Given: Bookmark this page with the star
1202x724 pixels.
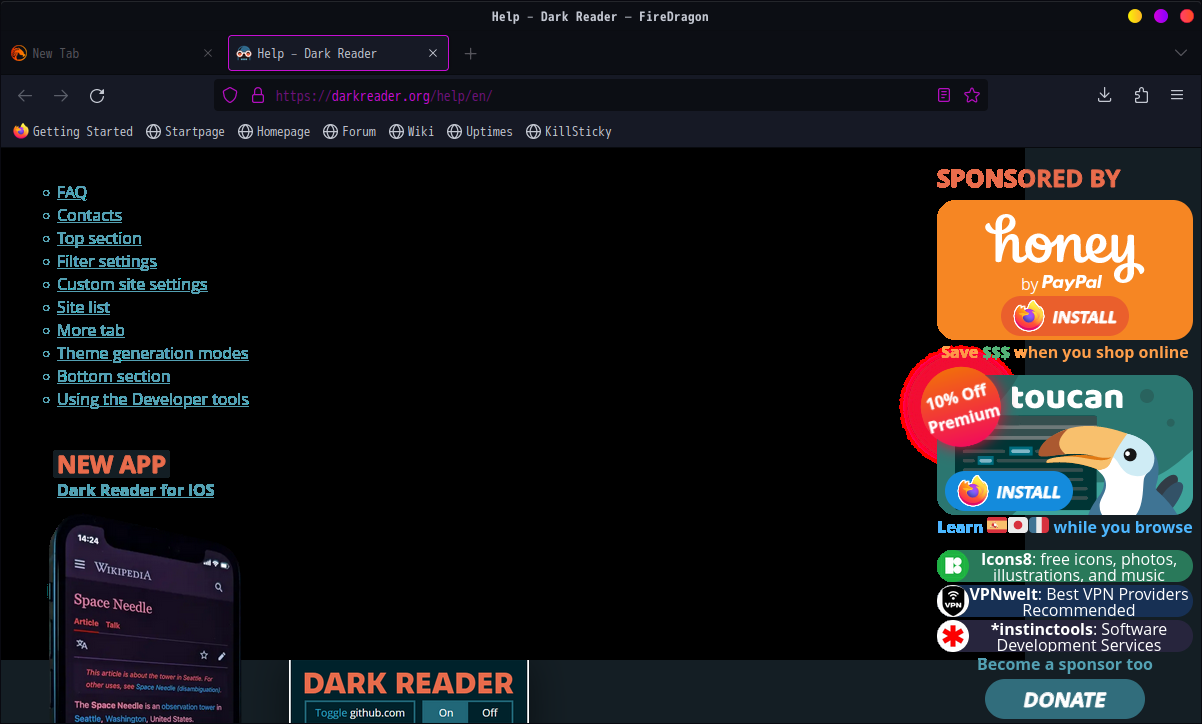Looking at the screenshot, I should pyautogui.click(x=972, y=96).
